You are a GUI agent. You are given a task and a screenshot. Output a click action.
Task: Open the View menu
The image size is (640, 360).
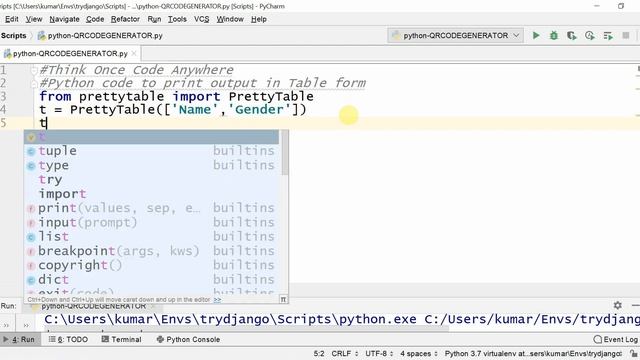tap(34, 19)
